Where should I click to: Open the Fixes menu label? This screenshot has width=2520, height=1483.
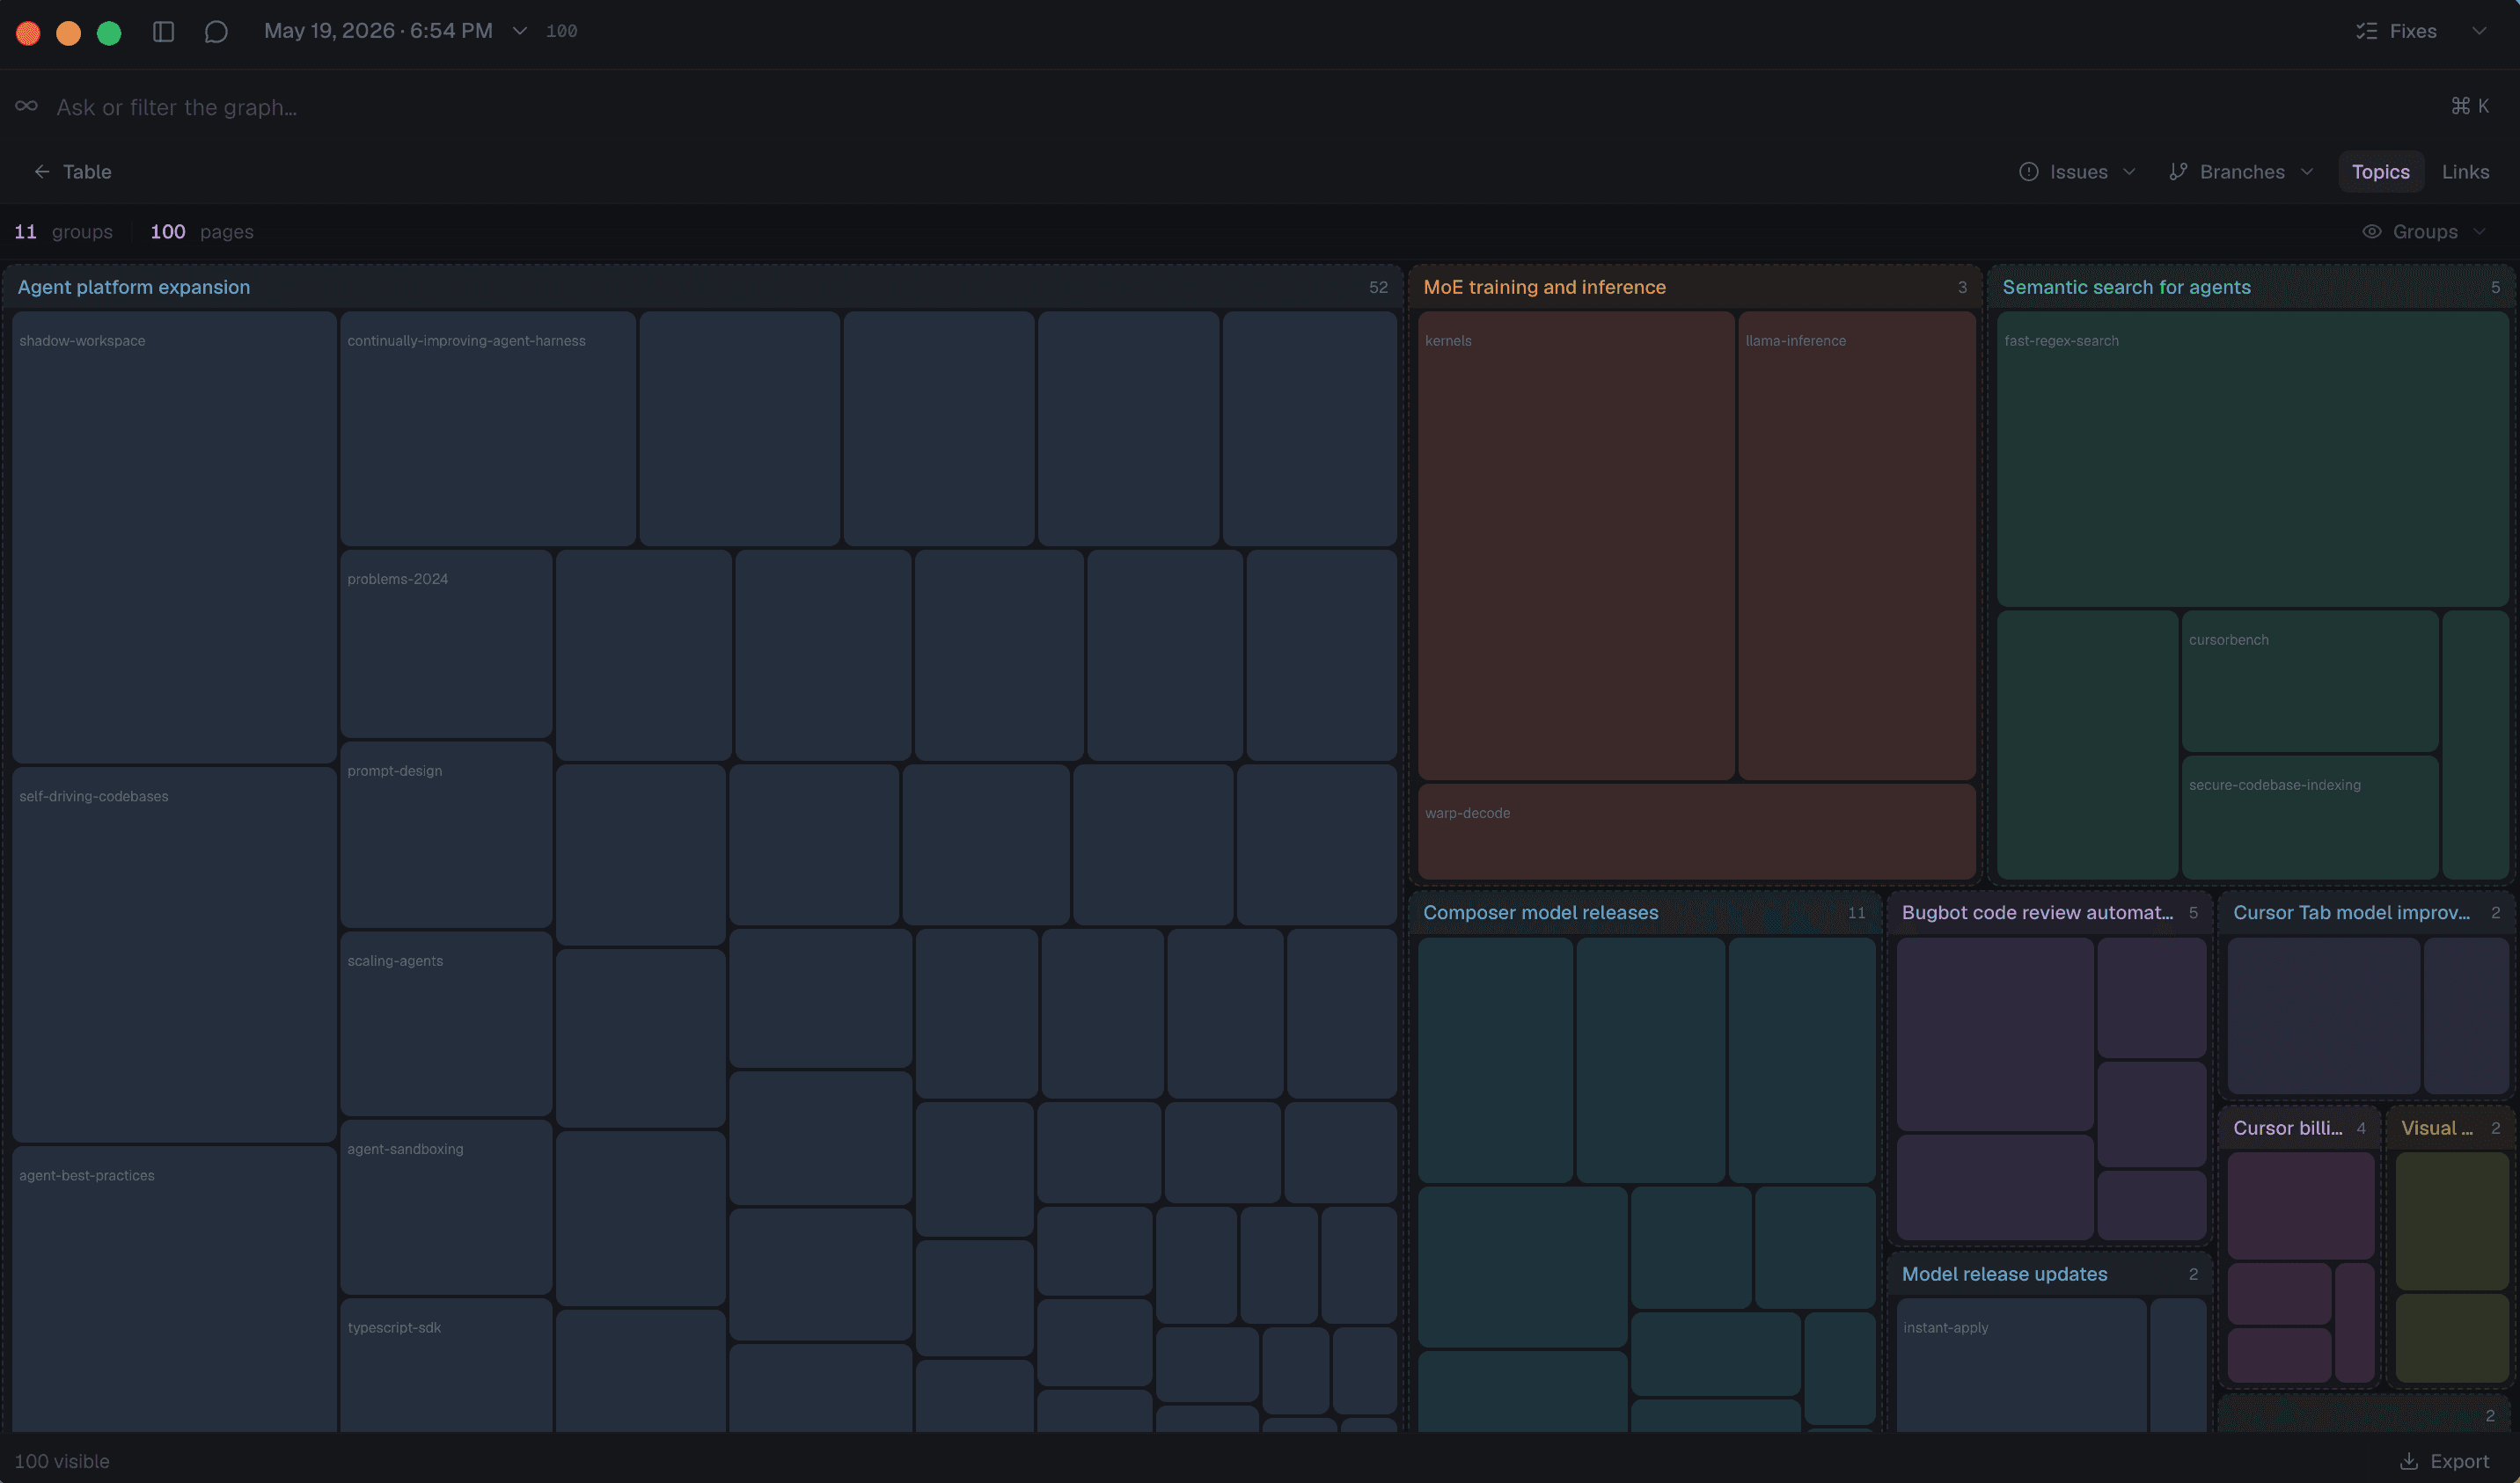2413,31
